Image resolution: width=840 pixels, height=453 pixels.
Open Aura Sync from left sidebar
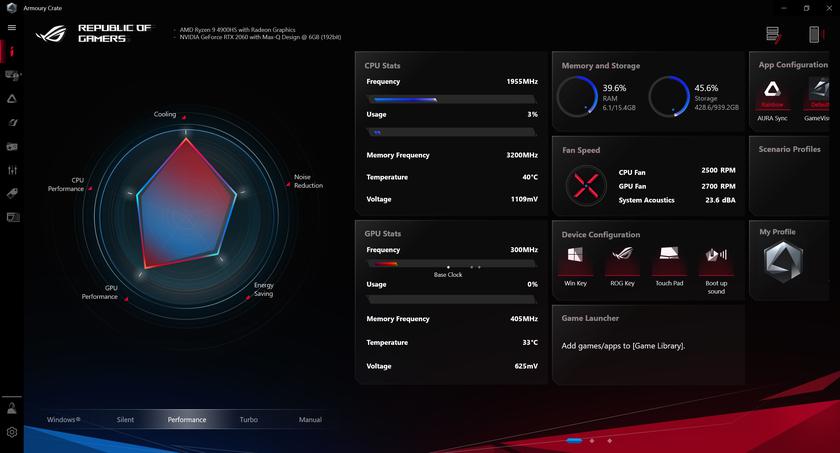(12, 98)
